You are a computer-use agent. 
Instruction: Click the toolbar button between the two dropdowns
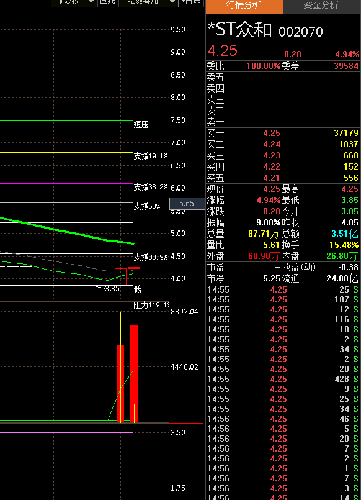(x=107, y=2)
